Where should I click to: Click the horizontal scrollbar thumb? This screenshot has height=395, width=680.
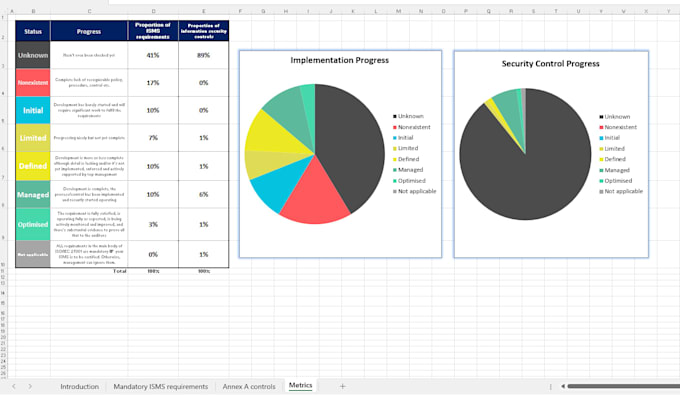(x=624, y=386)
